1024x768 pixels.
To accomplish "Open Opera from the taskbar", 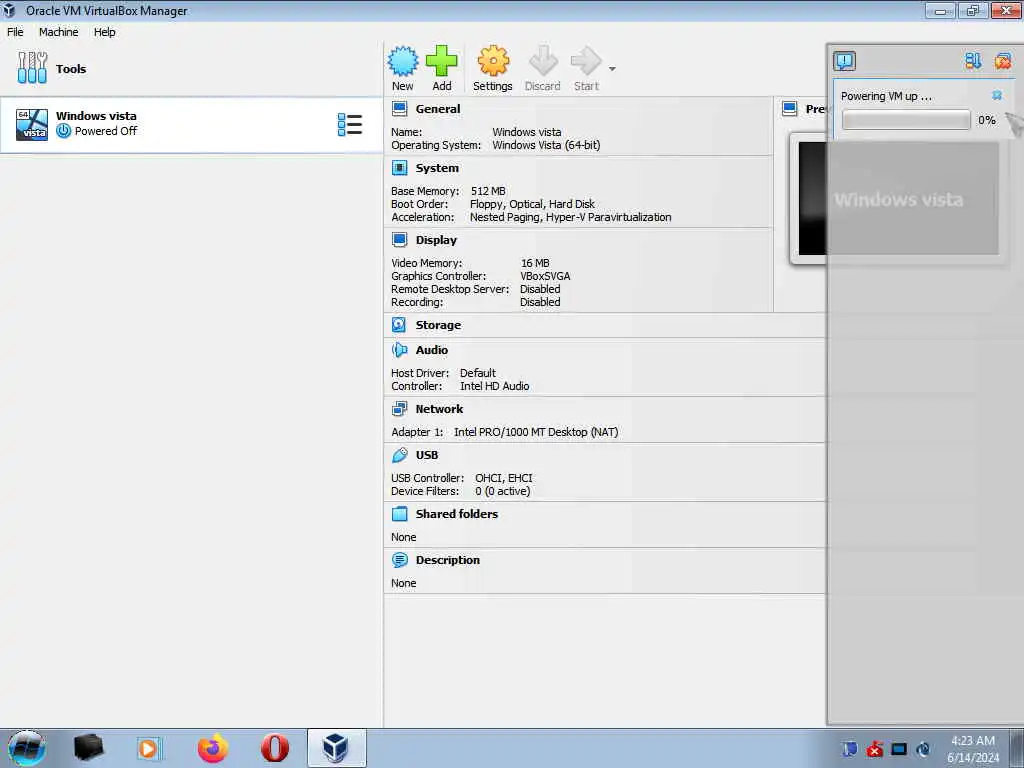I will coord(275,748).
